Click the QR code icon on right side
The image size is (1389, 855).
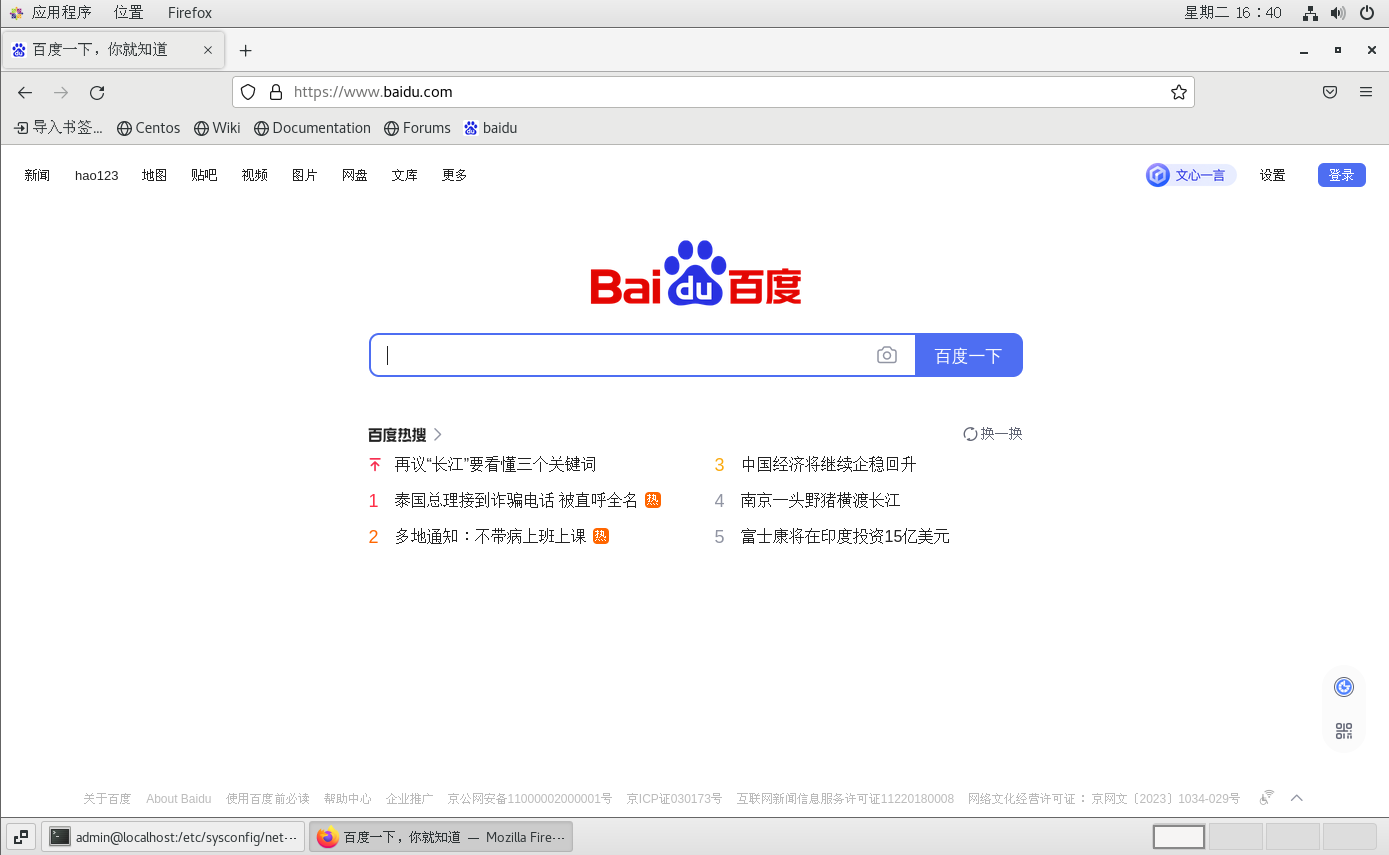point(1343,731)
